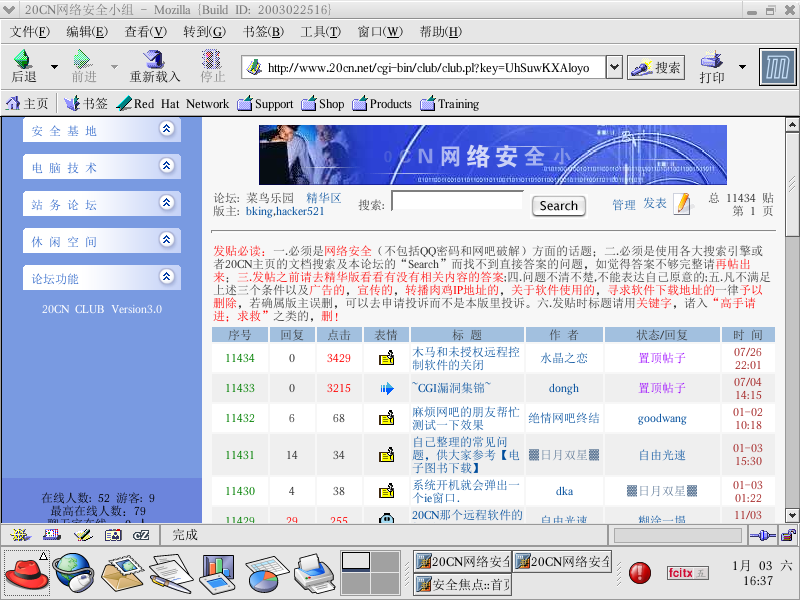Collapse the 论坛功能 sidebar section
This screenshot has height=600, width=800.
click(166, 277)
